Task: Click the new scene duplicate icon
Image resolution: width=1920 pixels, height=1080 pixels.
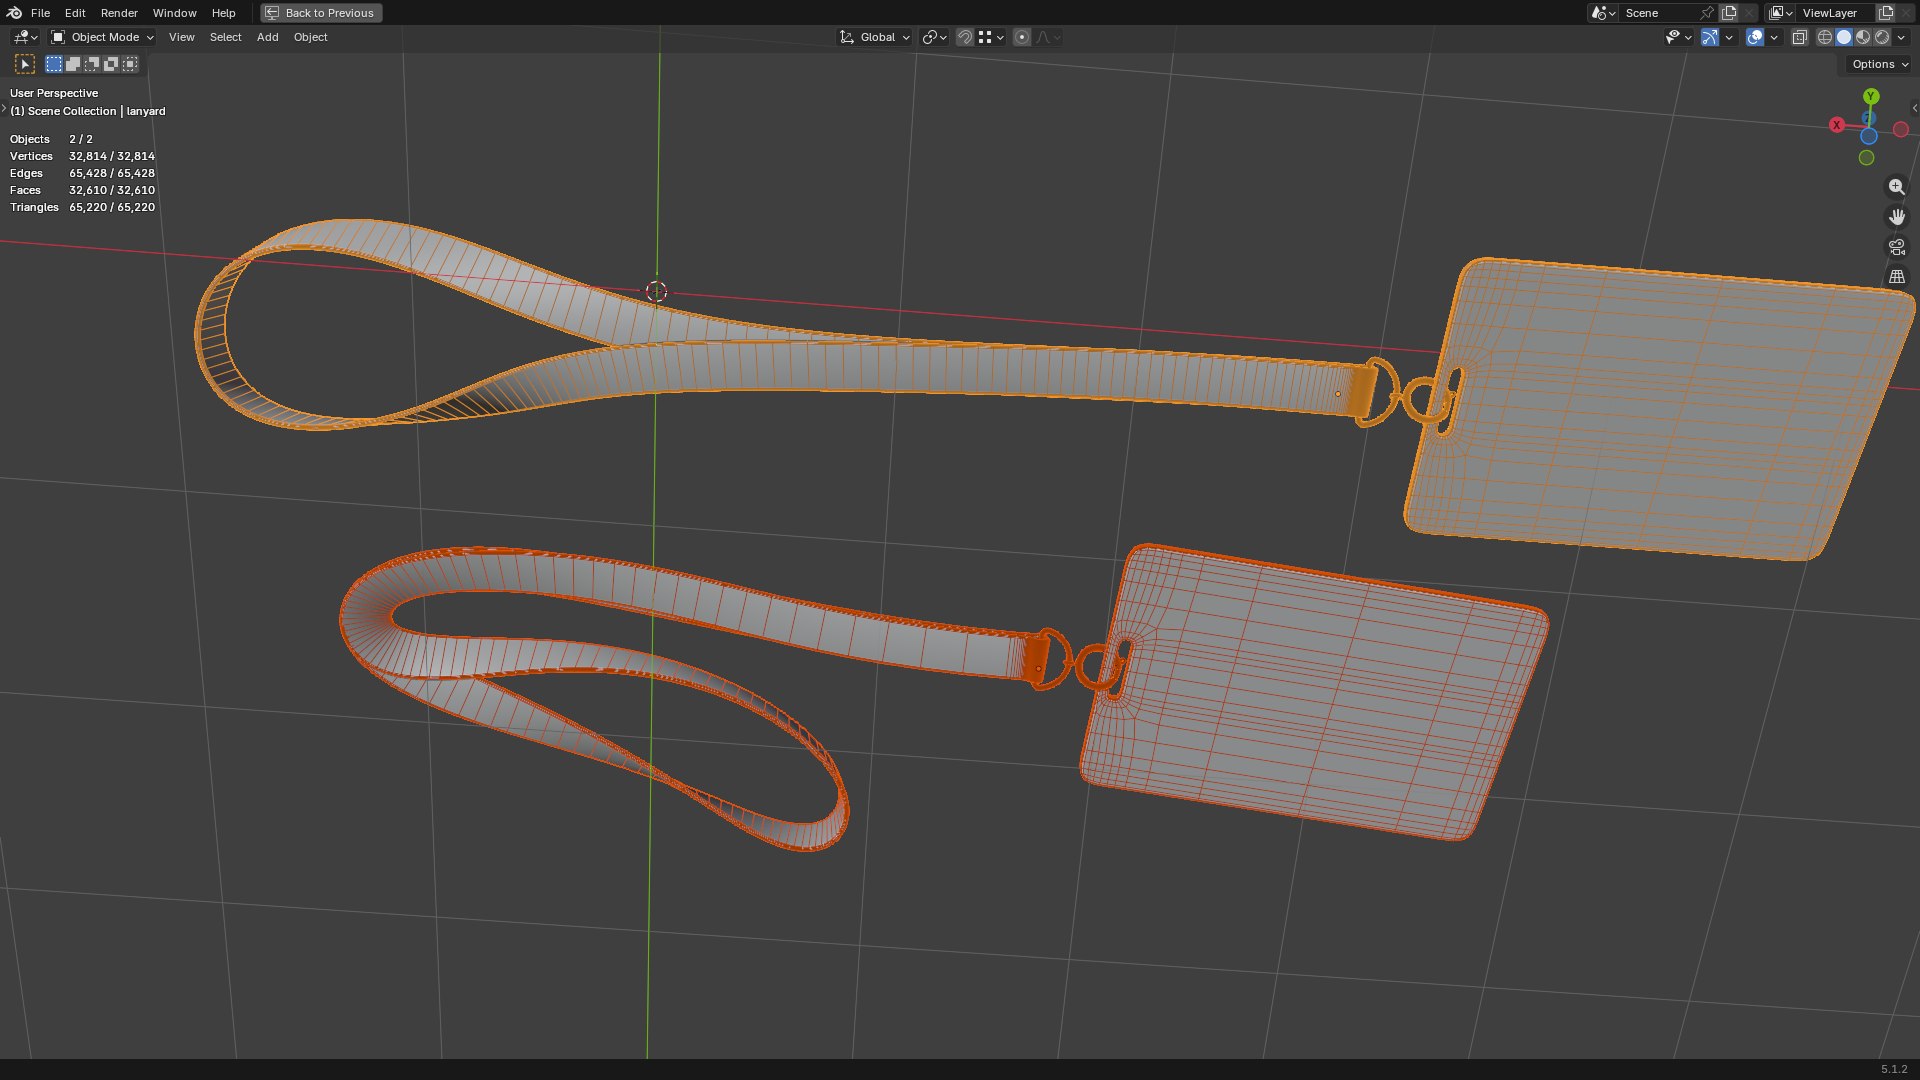Action: click(1729, 13)
